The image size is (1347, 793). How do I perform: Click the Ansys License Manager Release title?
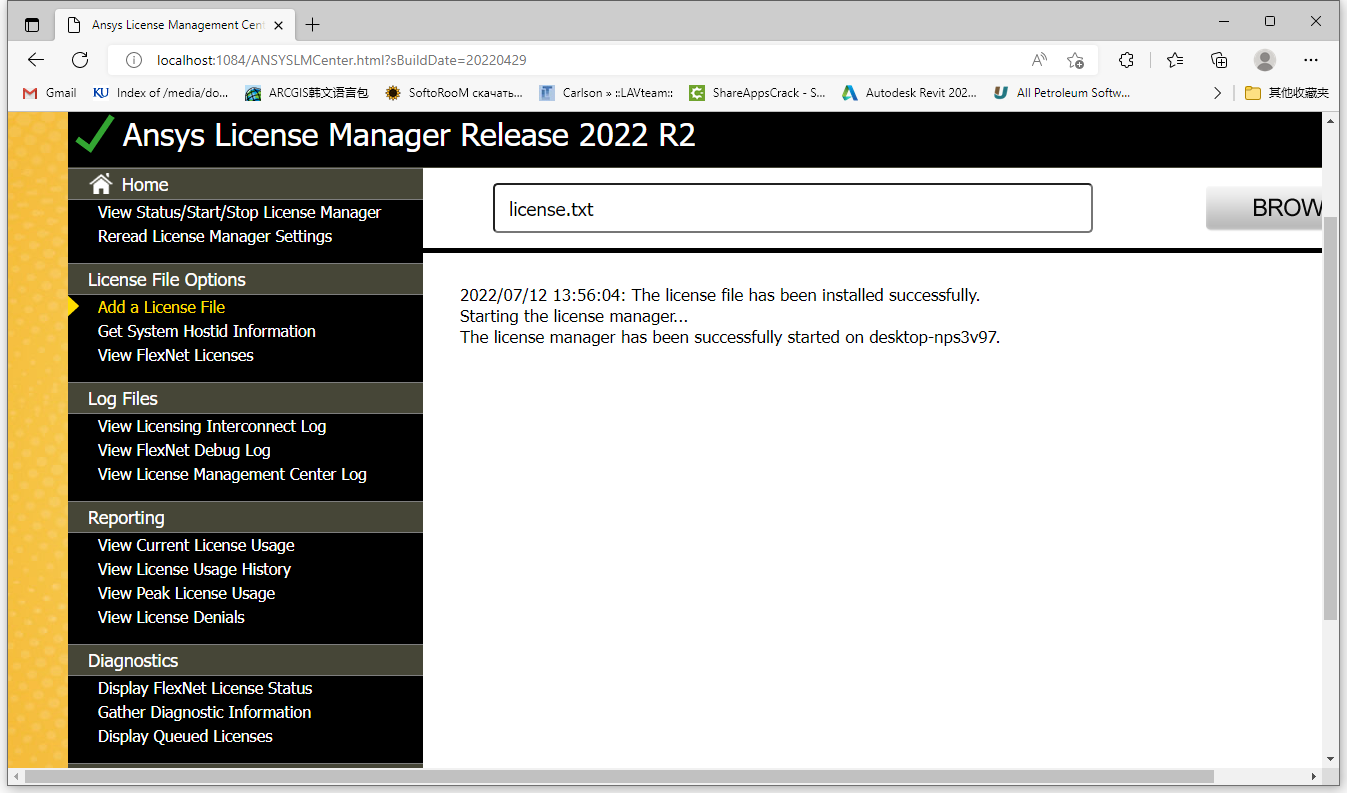pyautogui.click(x=408, y=135)
